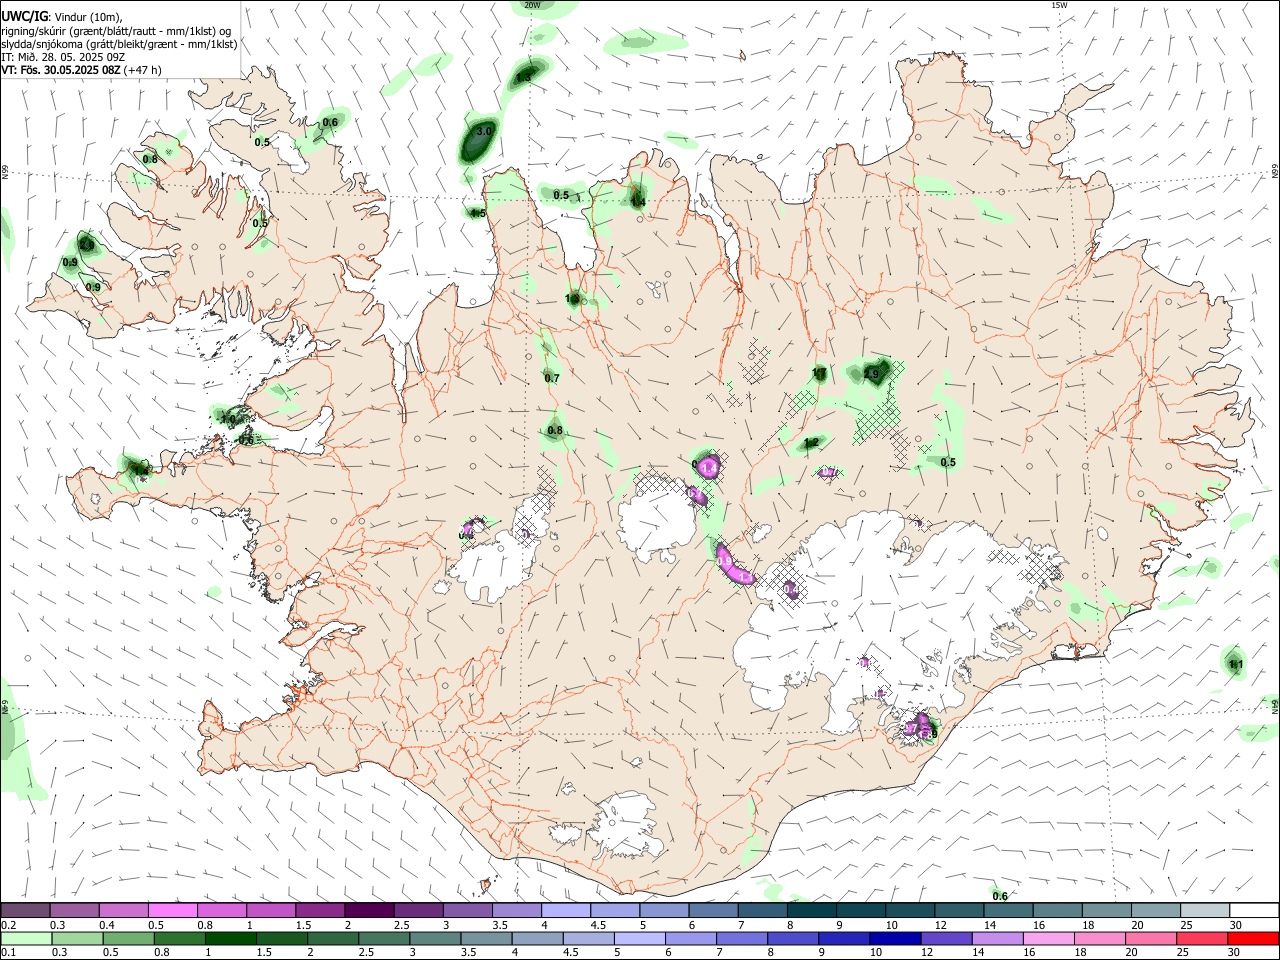Click the '4.4' precipitation value on north coast
Viewport: 1280px width, 960px height.
tap(638, 201)
